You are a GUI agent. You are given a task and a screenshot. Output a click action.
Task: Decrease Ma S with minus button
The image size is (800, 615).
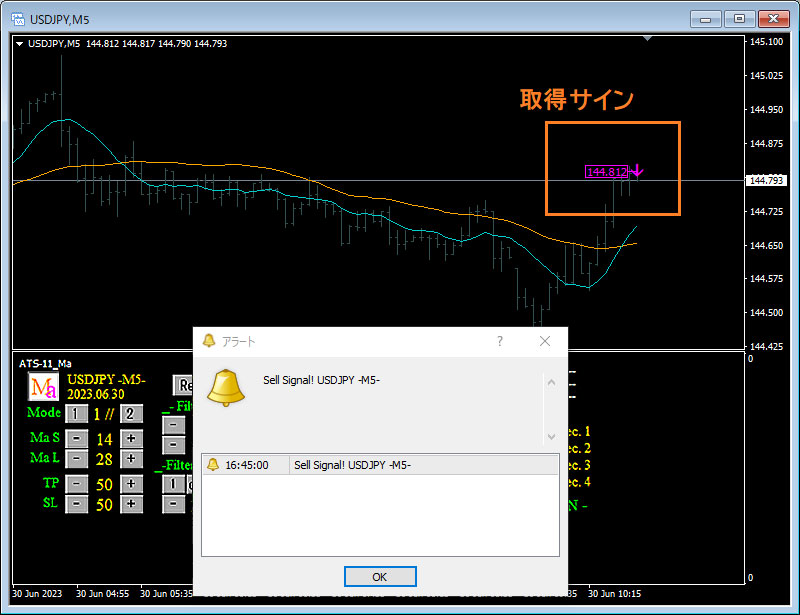pyautogui.click(x=77, y=438)
